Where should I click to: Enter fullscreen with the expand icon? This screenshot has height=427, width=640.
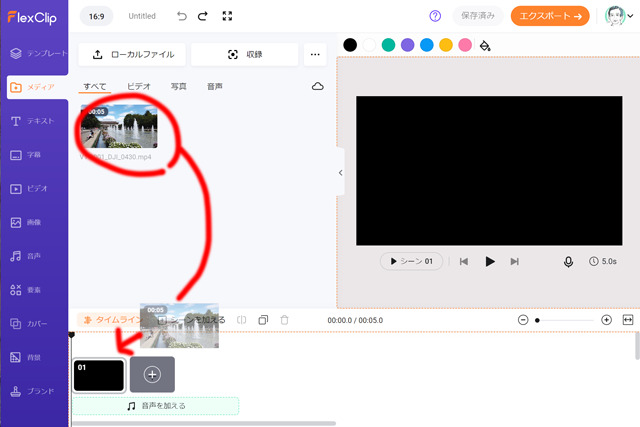(x=227, y=16)
